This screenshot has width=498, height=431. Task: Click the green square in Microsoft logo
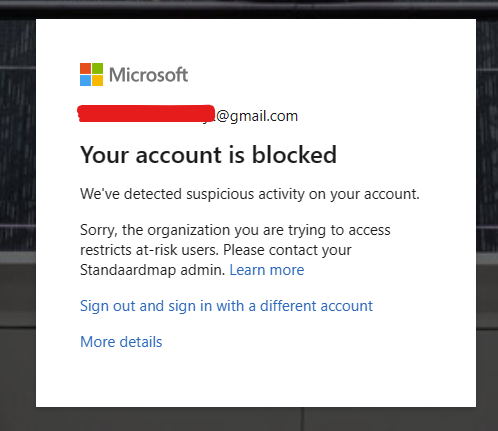coord(97,68)
